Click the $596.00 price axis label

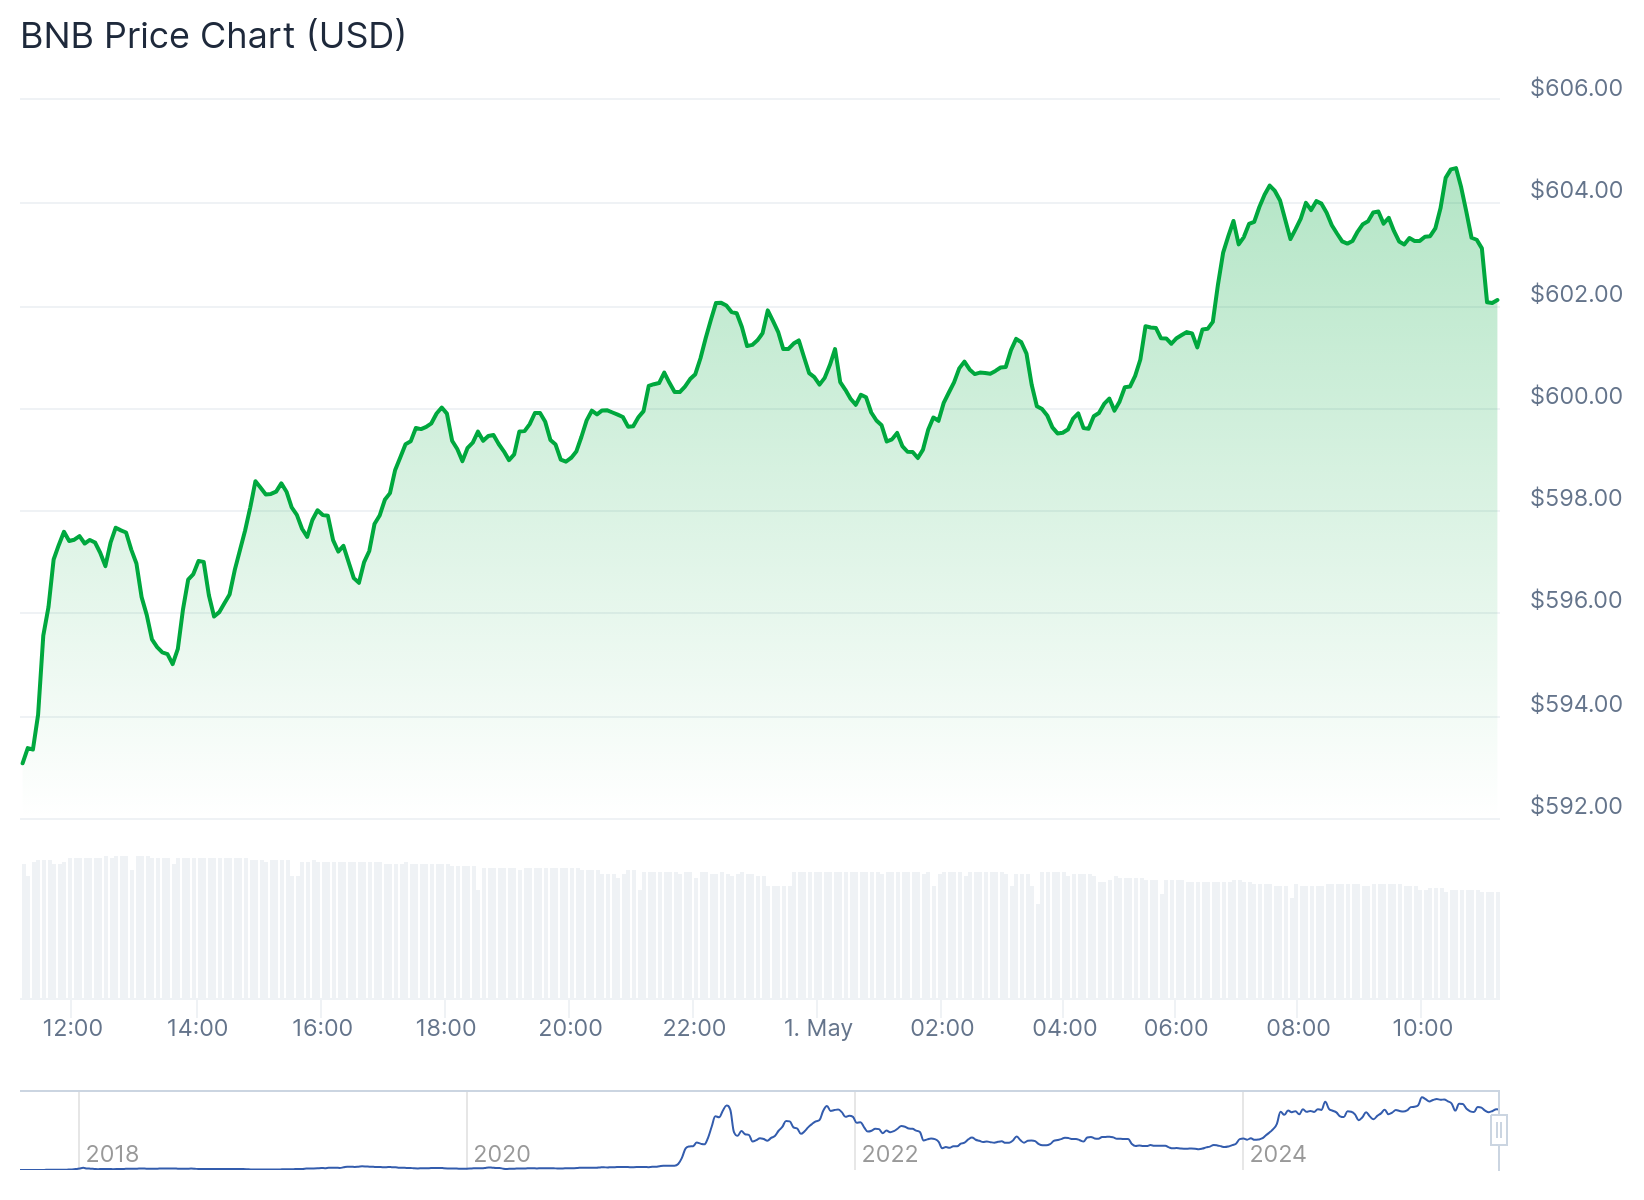coord(1576,600)
